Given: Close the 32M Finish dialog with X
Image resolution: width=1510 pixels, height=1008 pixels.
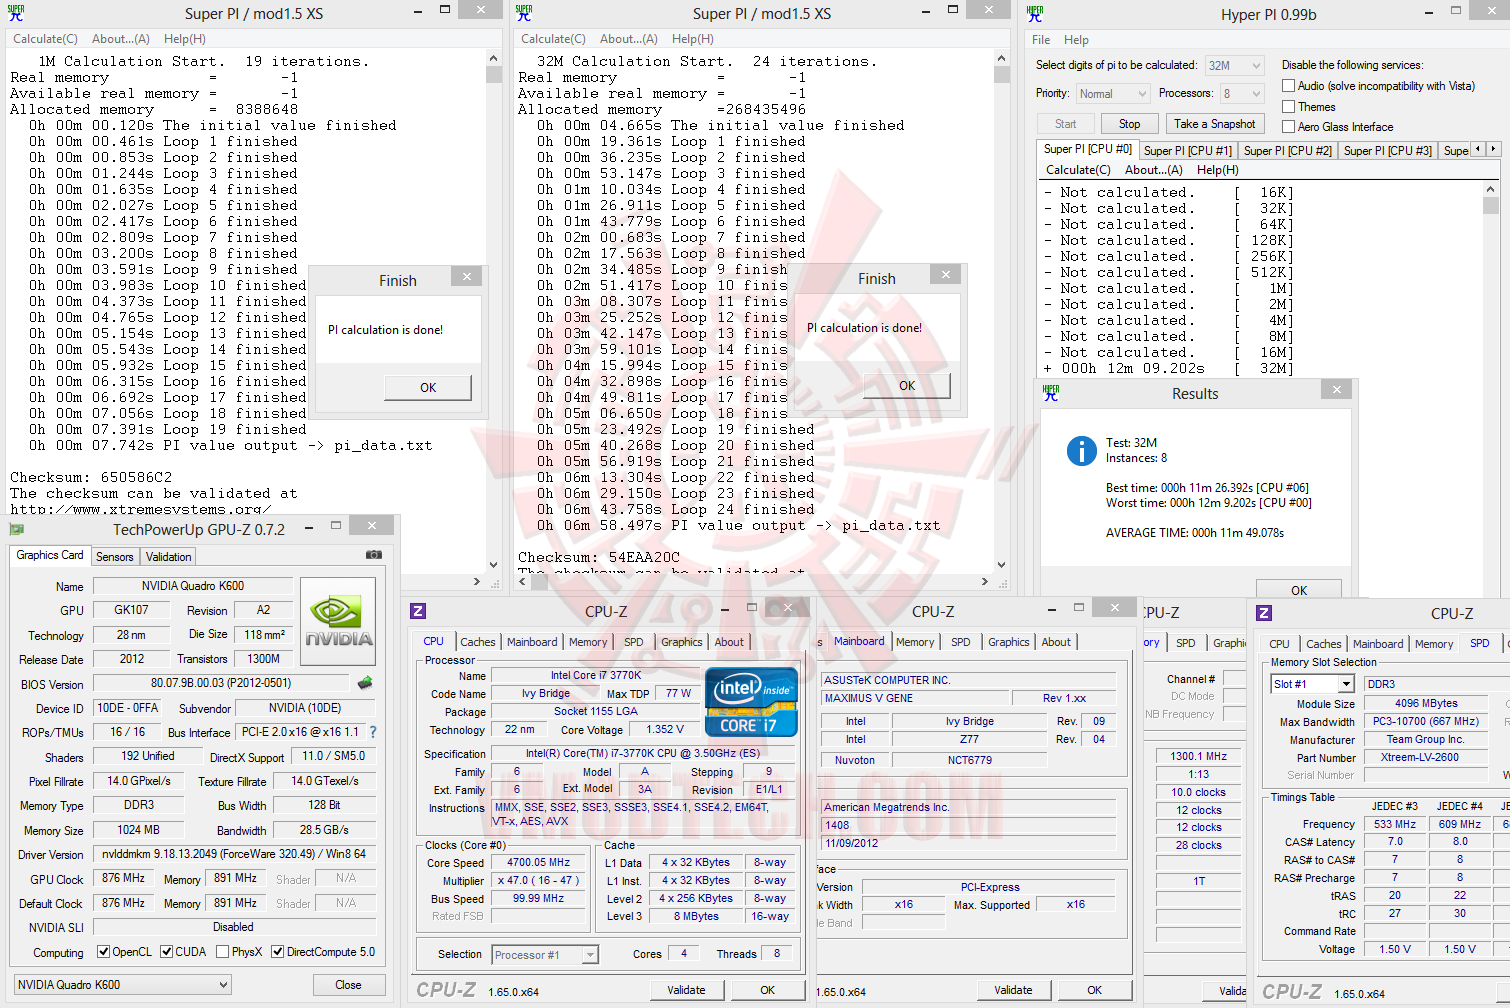Looking at the screenshot, I should tap(945, 274).
